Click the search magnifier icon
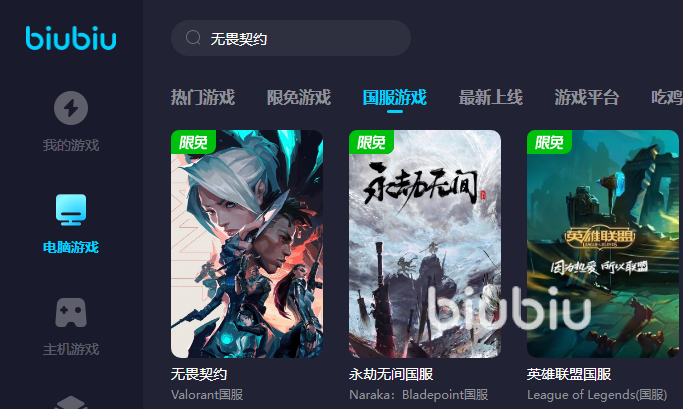The image size is (683, 409). (x=193, y=38)
